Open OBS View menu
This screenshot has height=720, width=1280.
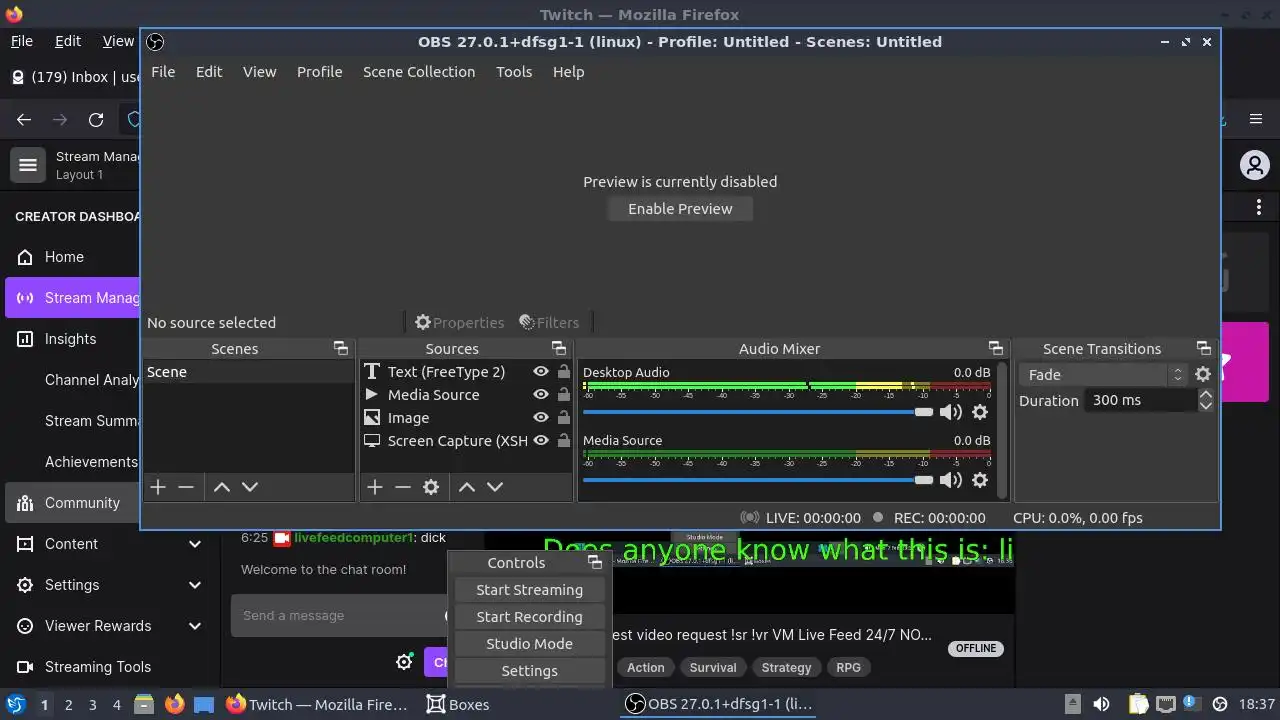[259, 72]
